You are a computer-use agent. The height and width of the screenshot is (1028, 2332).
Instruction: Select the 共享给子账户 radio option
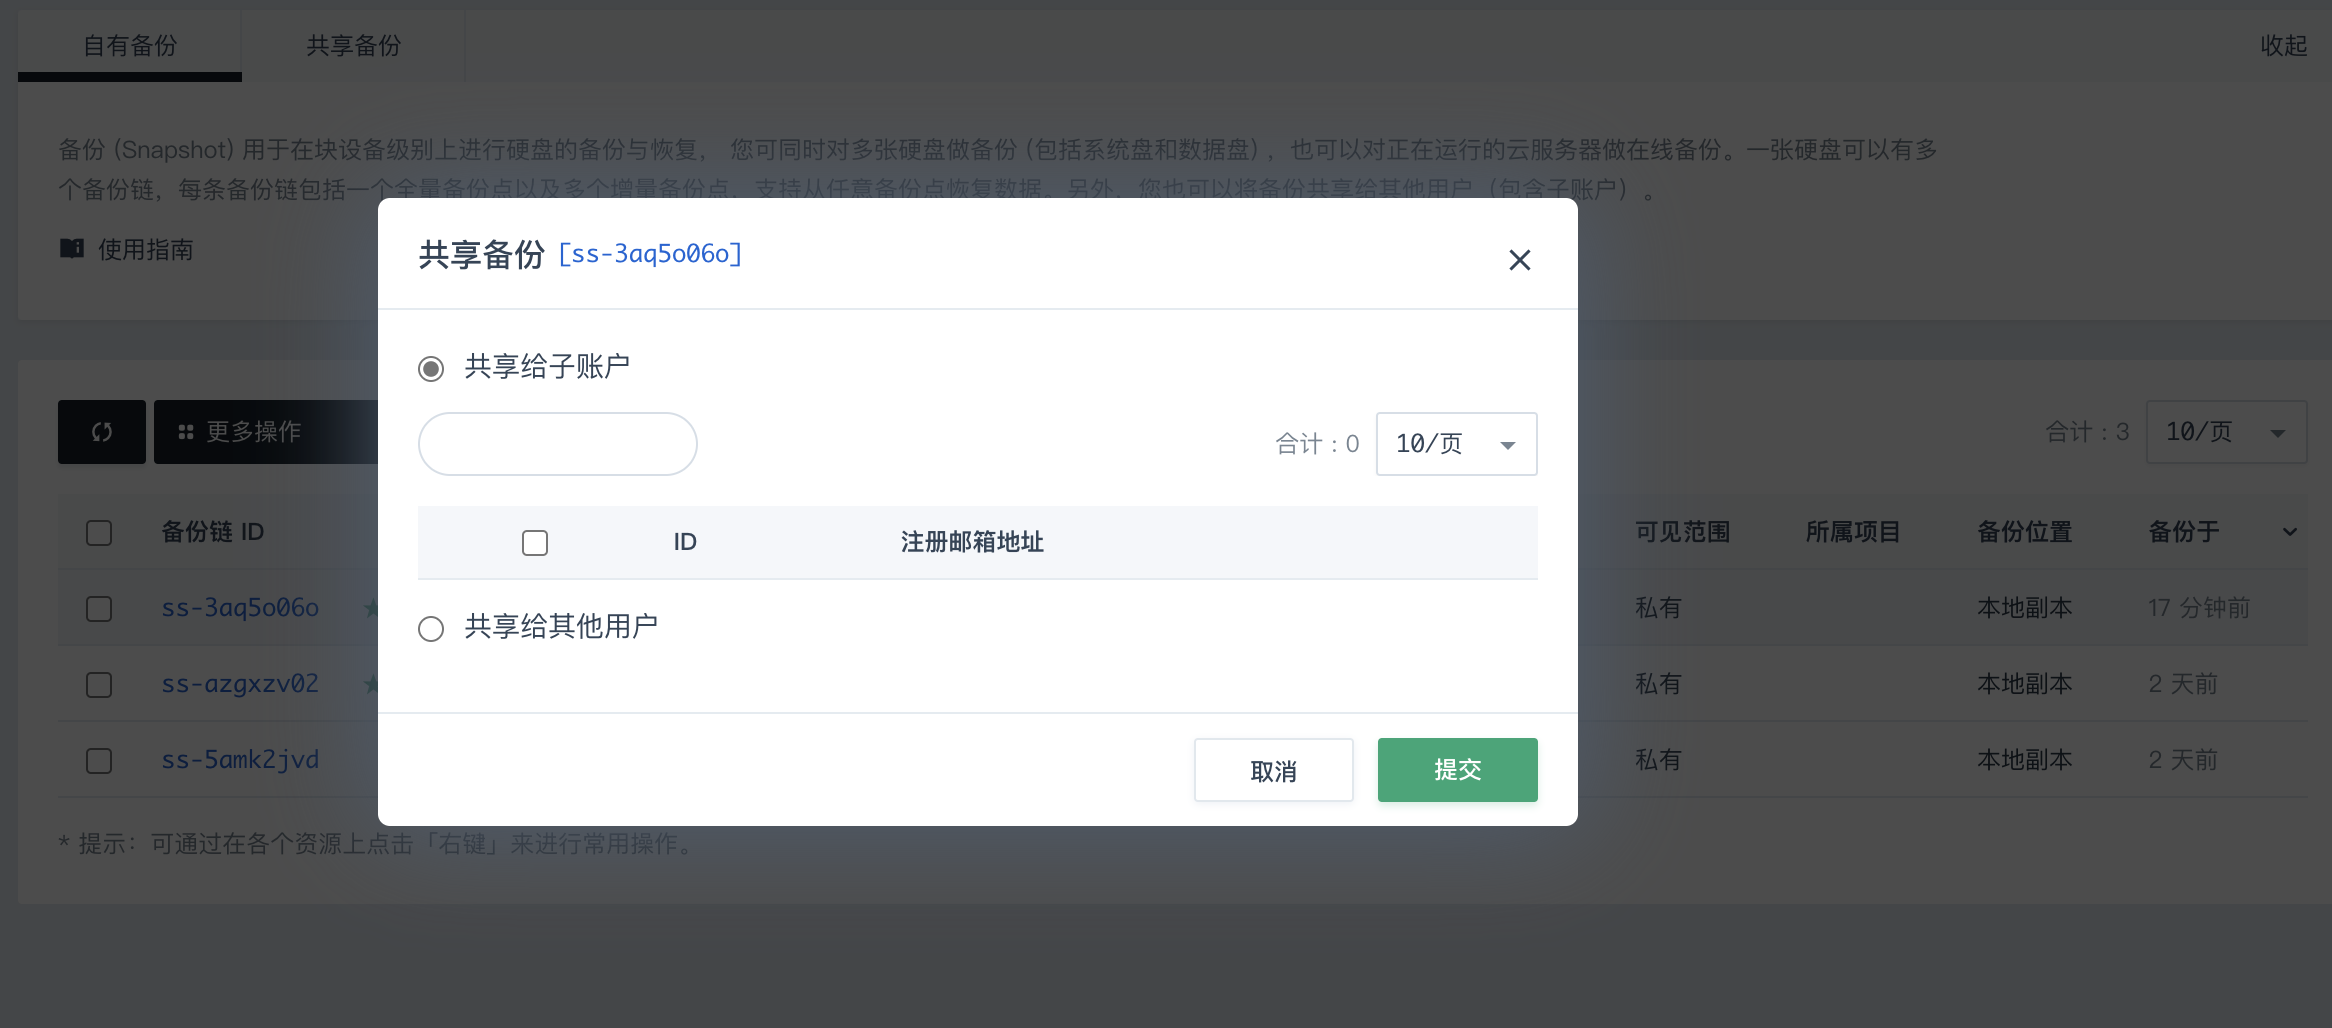(x=431, y=369)
